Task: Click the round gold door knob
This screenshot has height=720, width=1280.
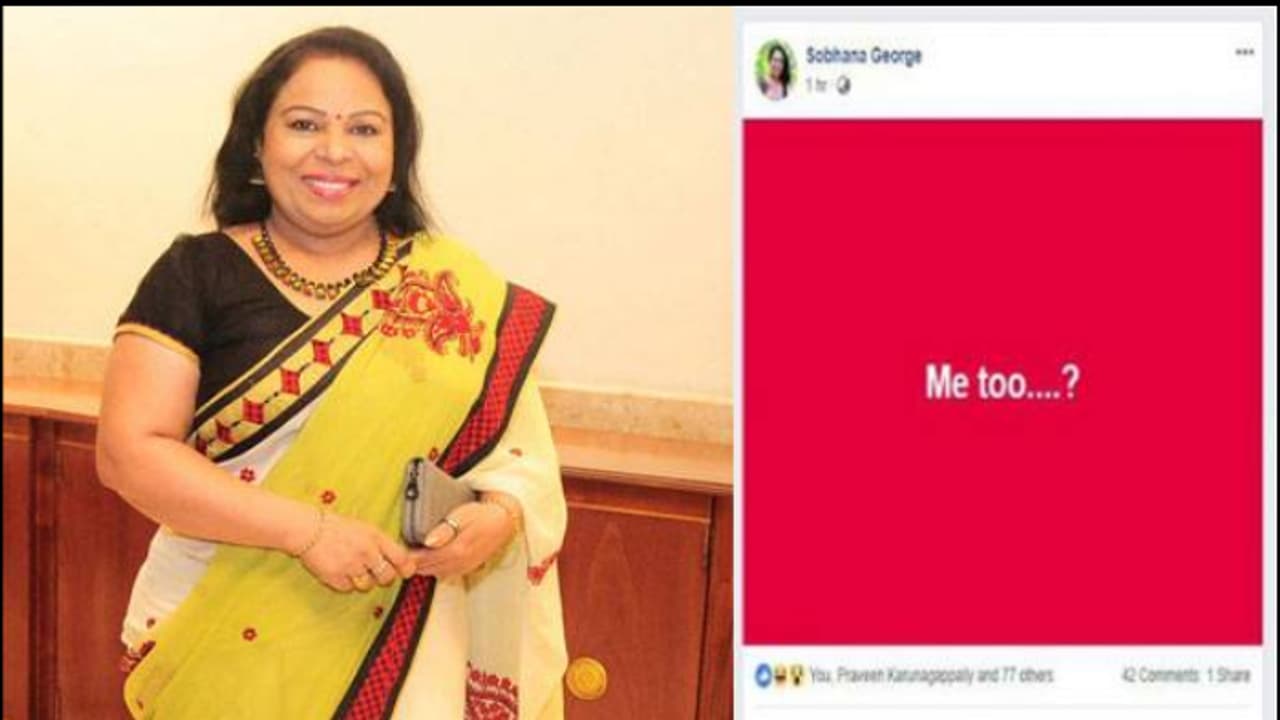Action: click(x=586, y=678)
